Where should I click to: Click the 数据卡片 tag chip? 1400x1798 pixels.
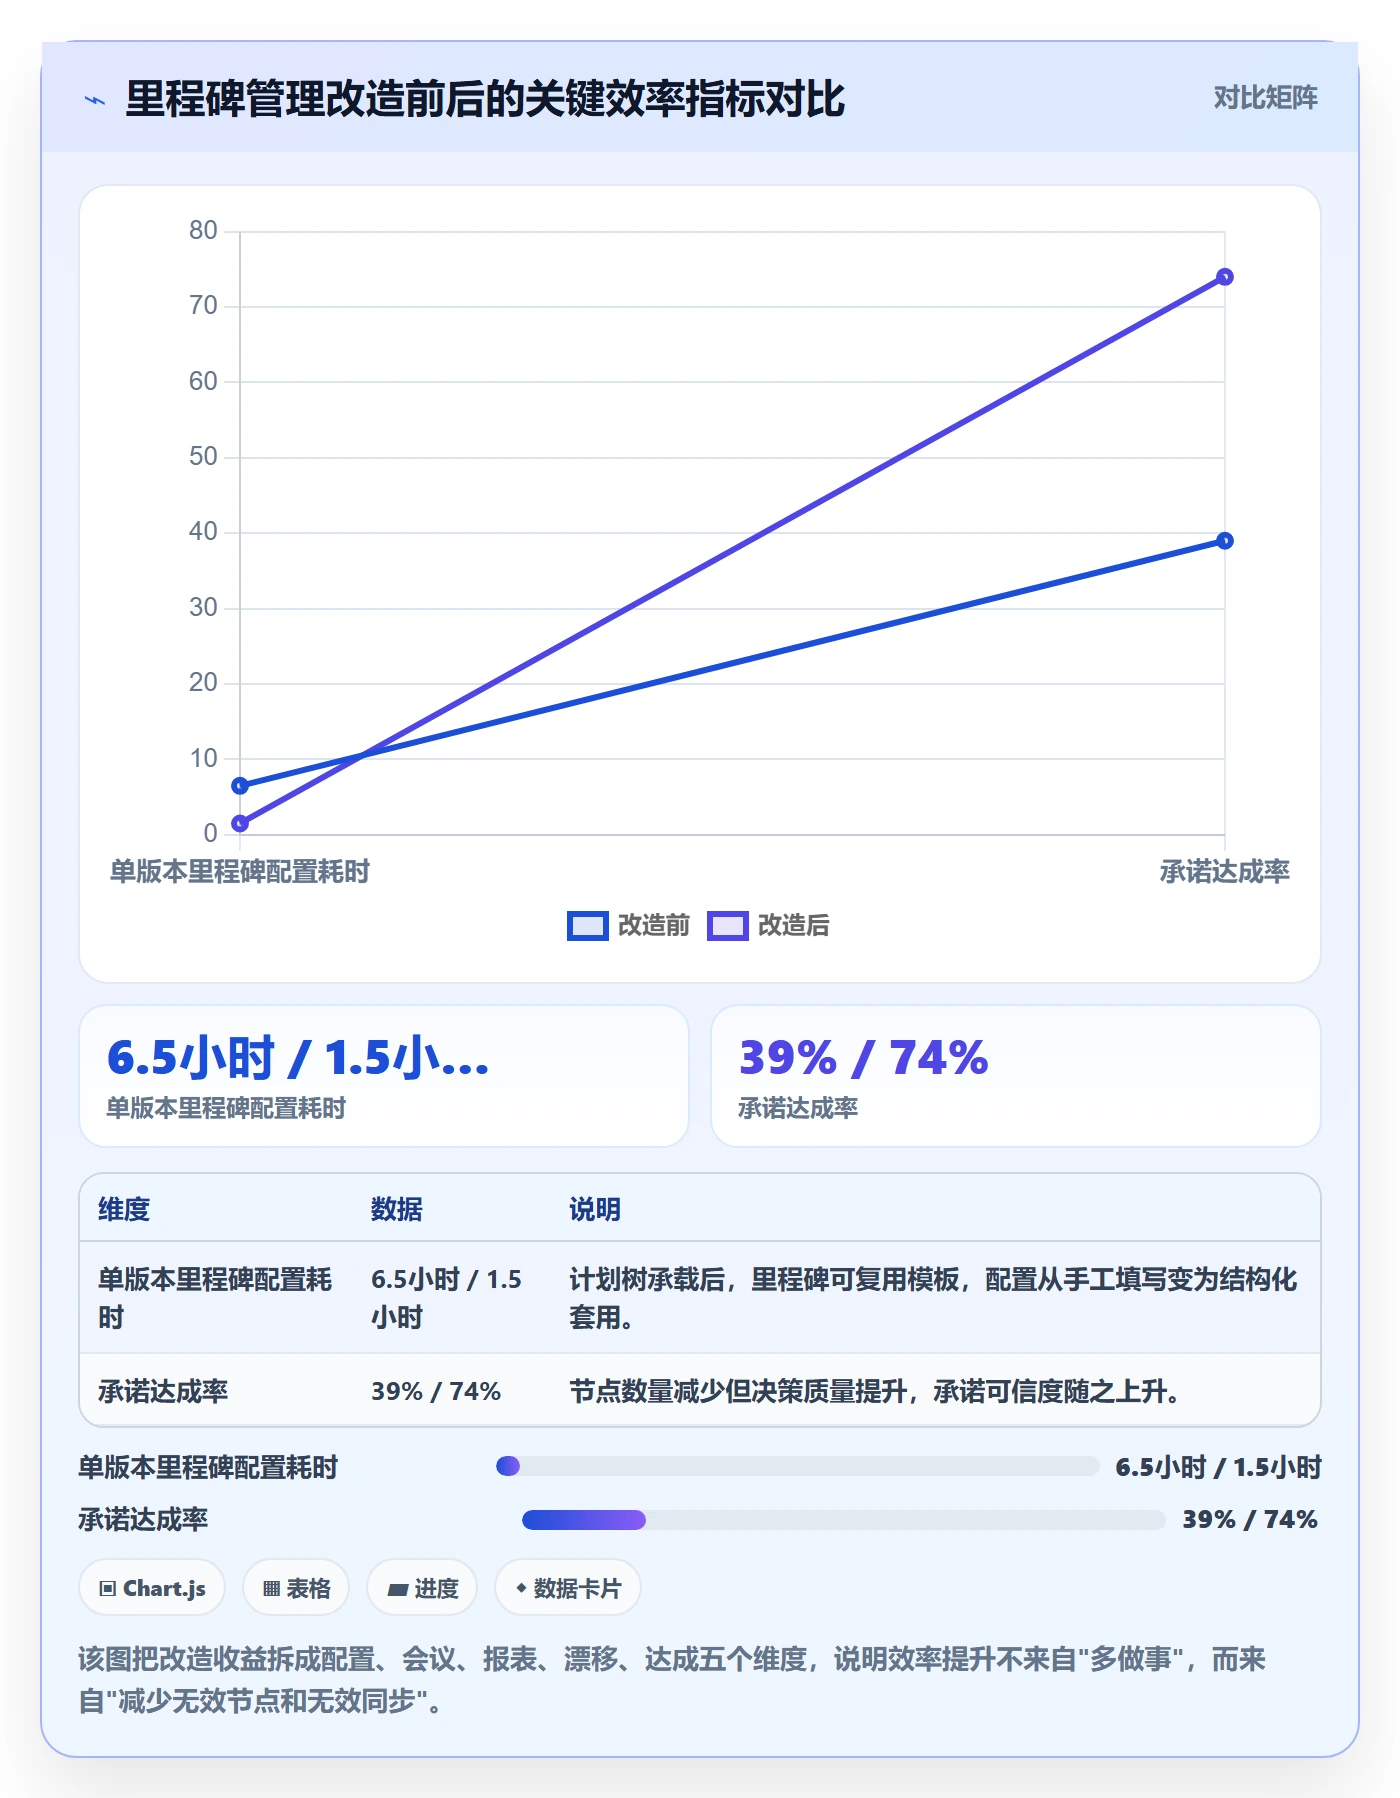(568, 1588)
